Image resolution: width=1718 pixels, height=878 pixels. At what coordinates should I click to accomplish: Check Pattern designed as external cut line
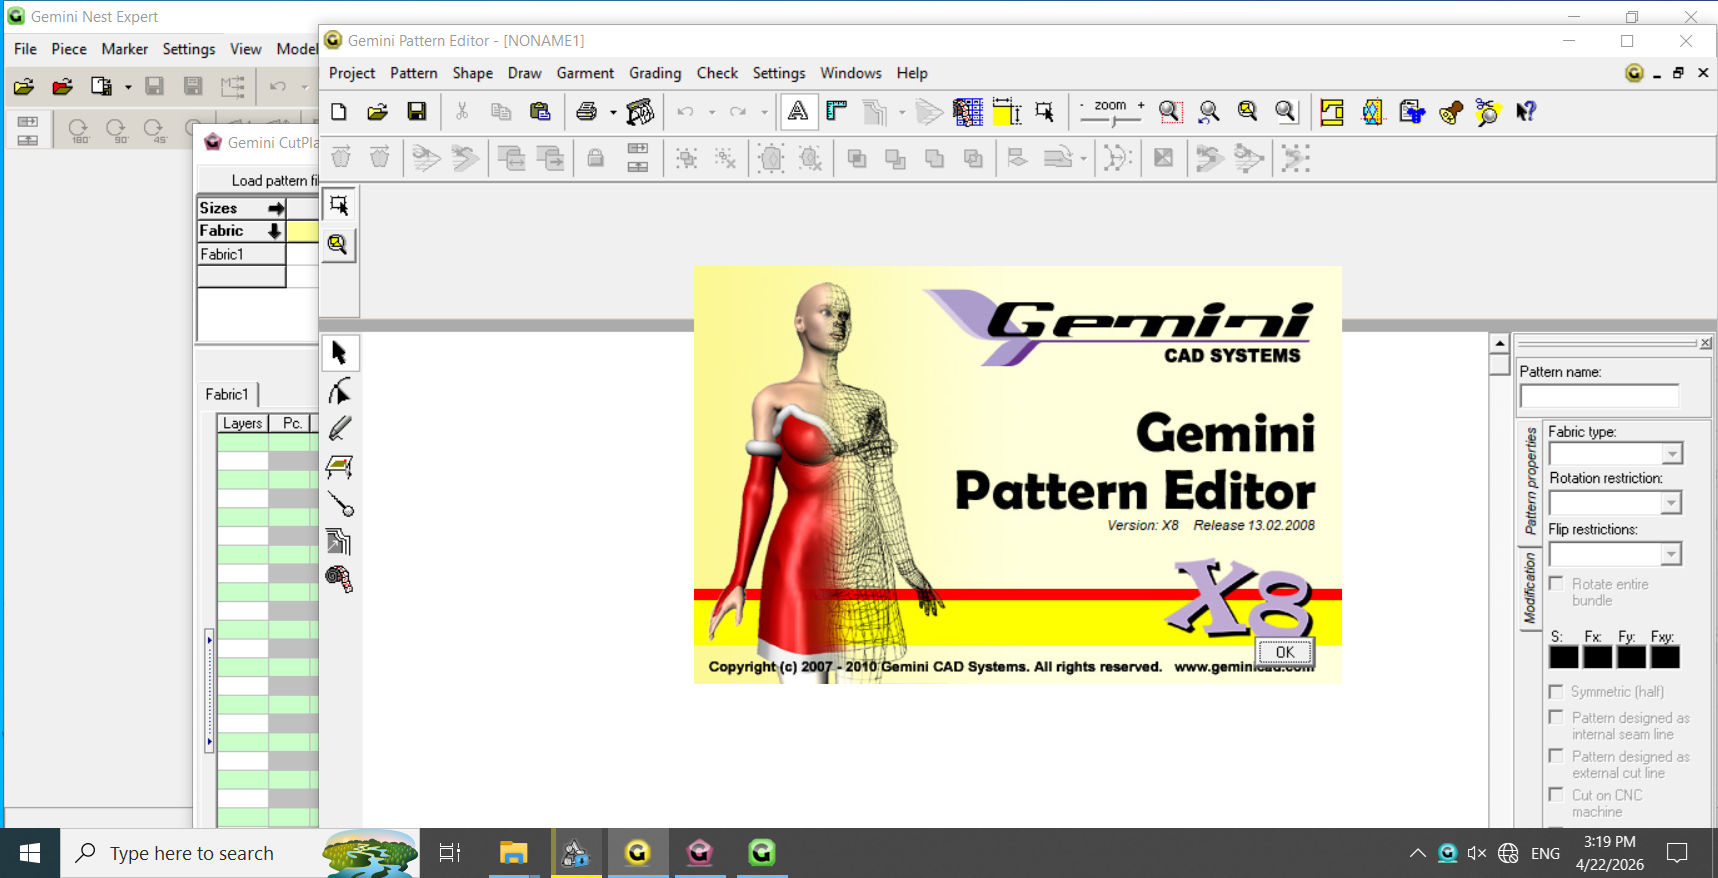pos(1556,756)
